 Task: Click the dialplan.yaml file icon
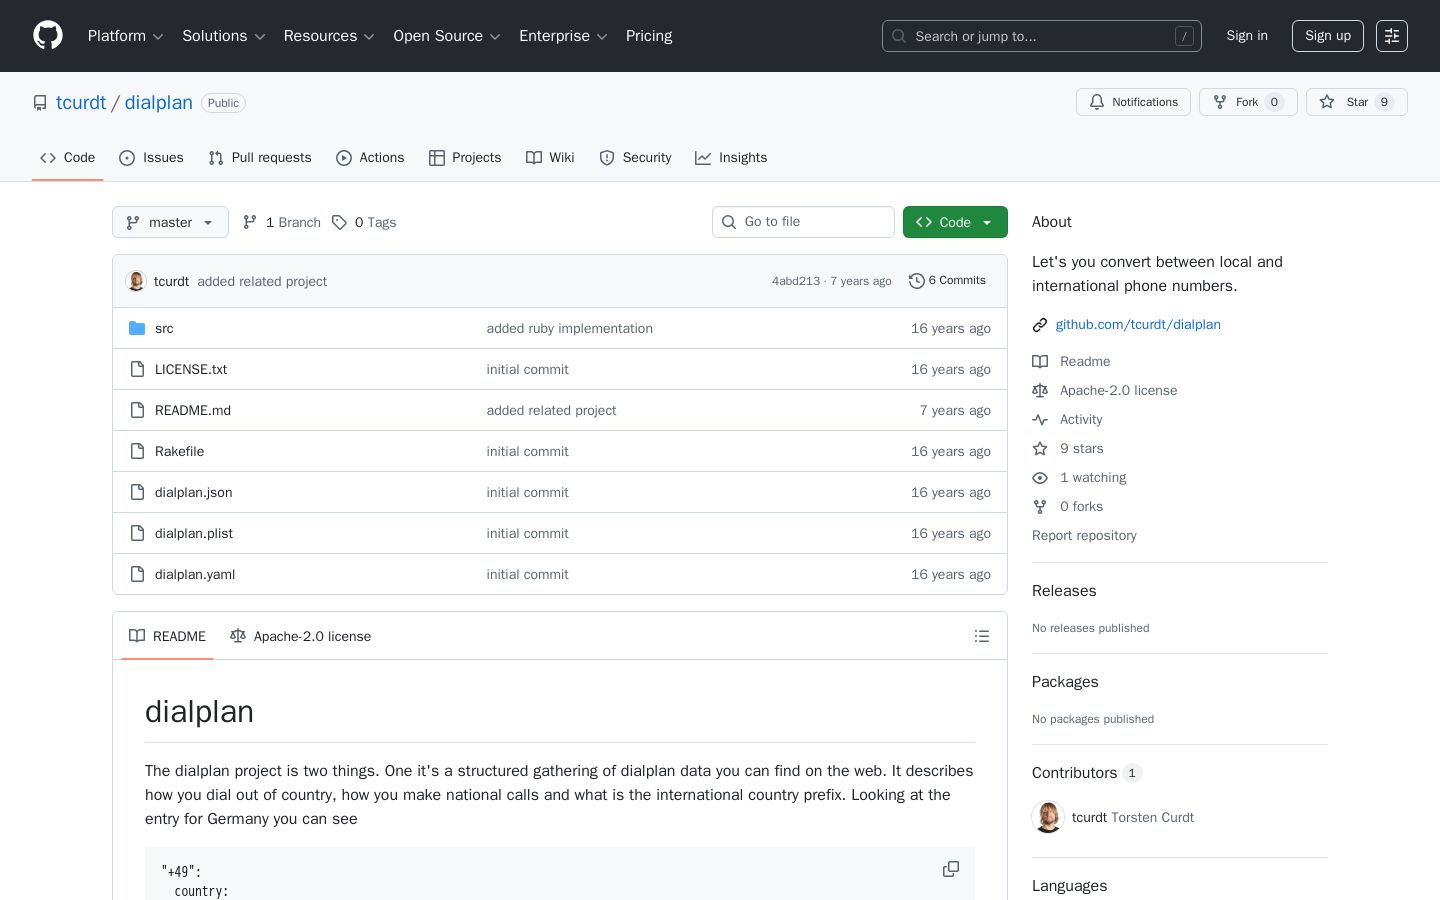point(137,574)
